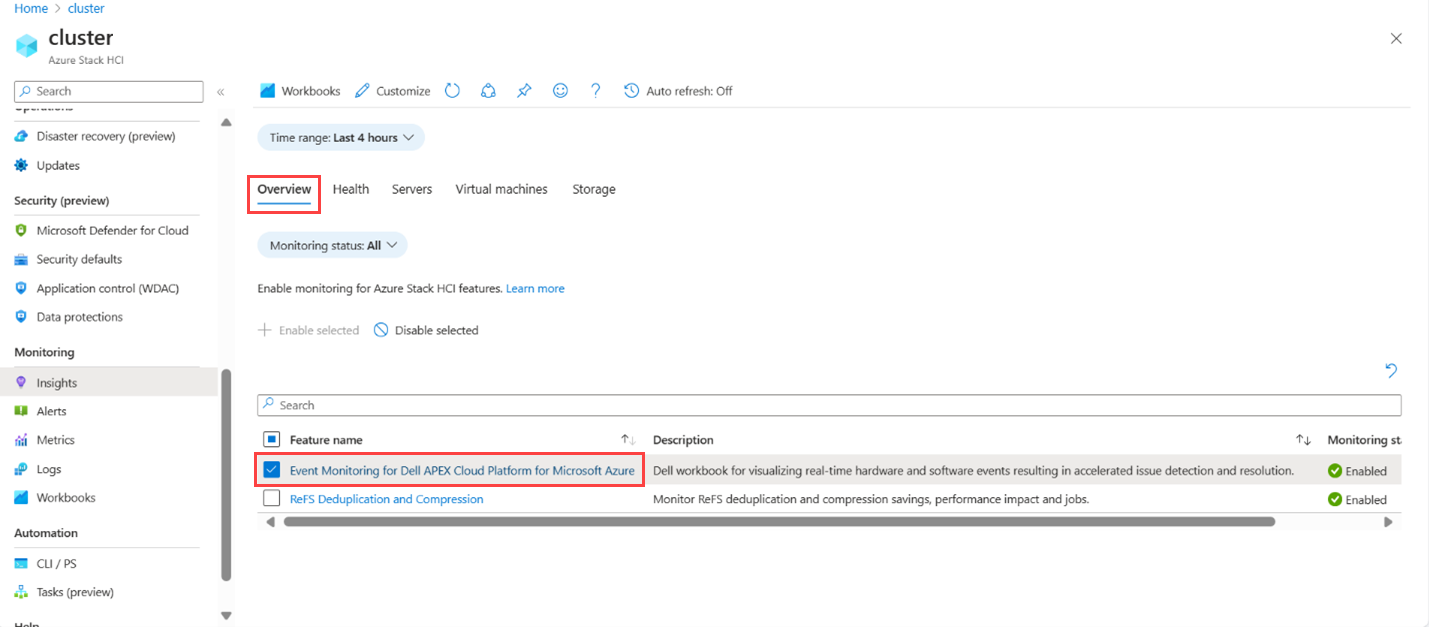Open Tasks (preview) in sidebar
This screenshot has width=1429, height=627.
(75, 592)
